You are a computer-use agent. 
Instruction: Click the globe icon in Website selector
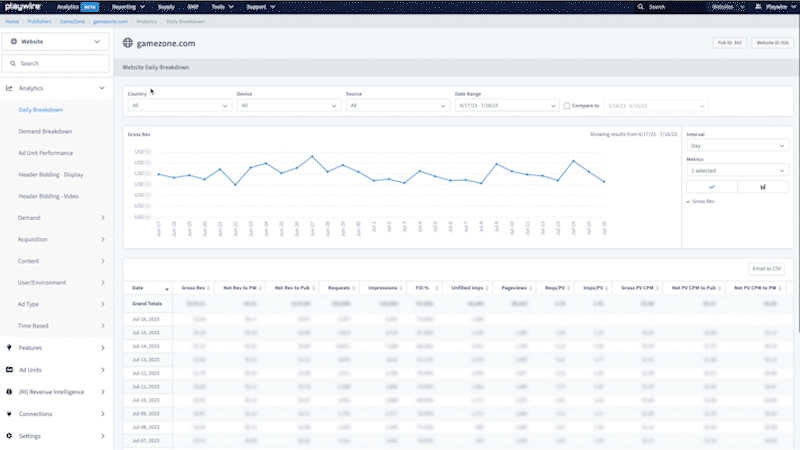pos(14,41)
